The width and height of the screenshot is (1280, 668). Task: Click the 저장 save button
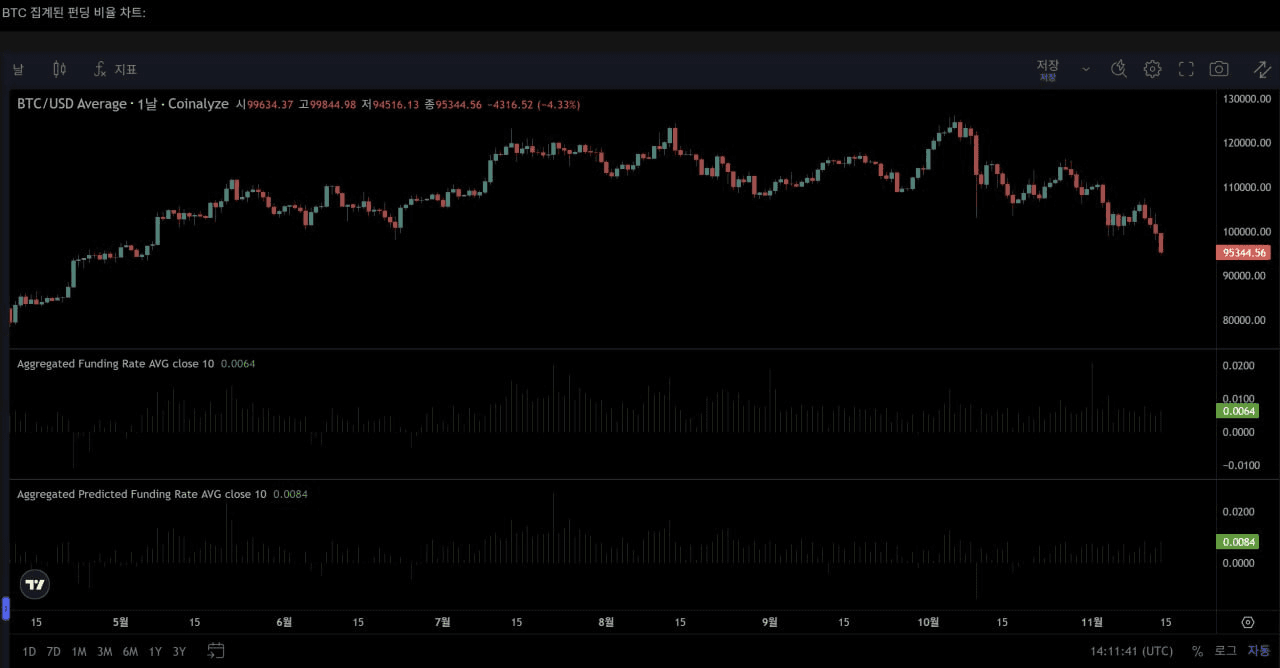1047,64
